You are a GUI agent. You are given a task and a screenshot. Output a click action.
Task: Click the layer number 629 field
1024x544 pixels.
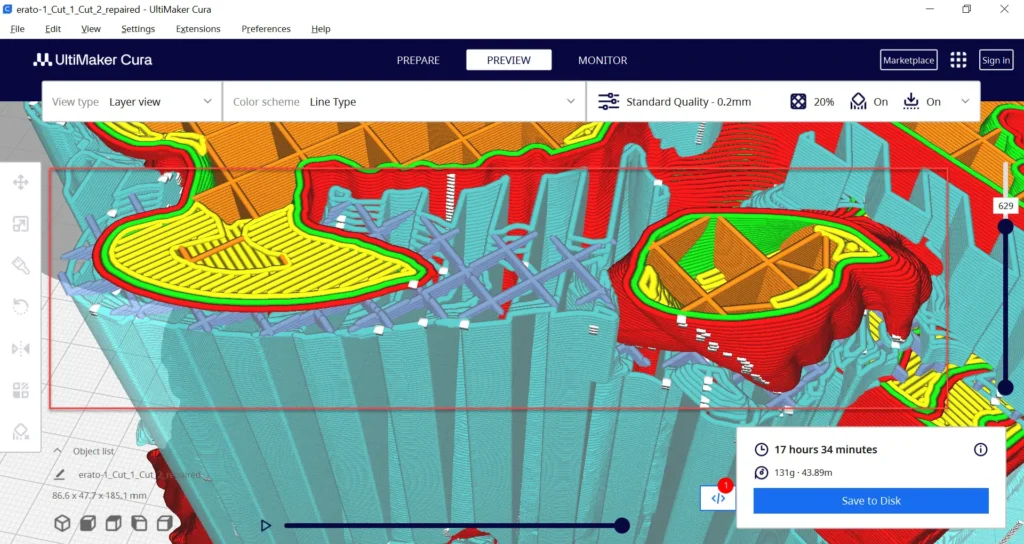click(x=1006, y=206)
